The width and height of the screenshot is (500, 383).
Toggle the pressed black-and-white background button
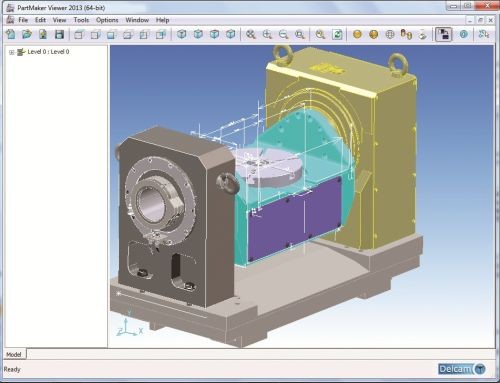[x=444, y=34]
